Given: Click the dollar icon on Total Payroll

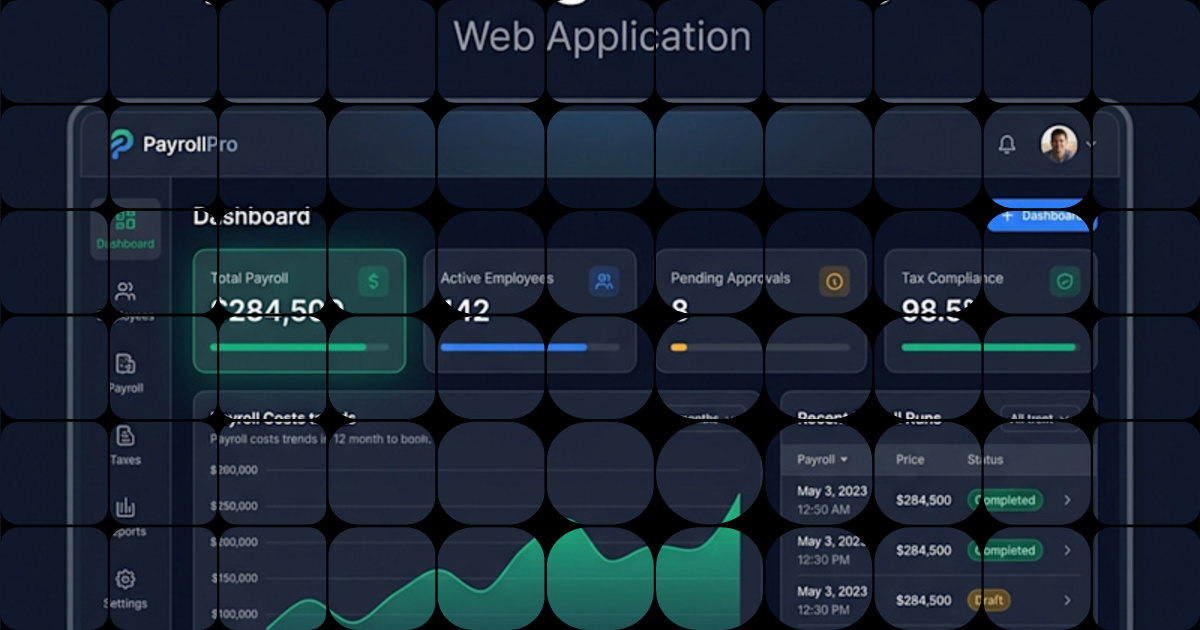Looking at the screenshot, I should [x=374, y=282].
